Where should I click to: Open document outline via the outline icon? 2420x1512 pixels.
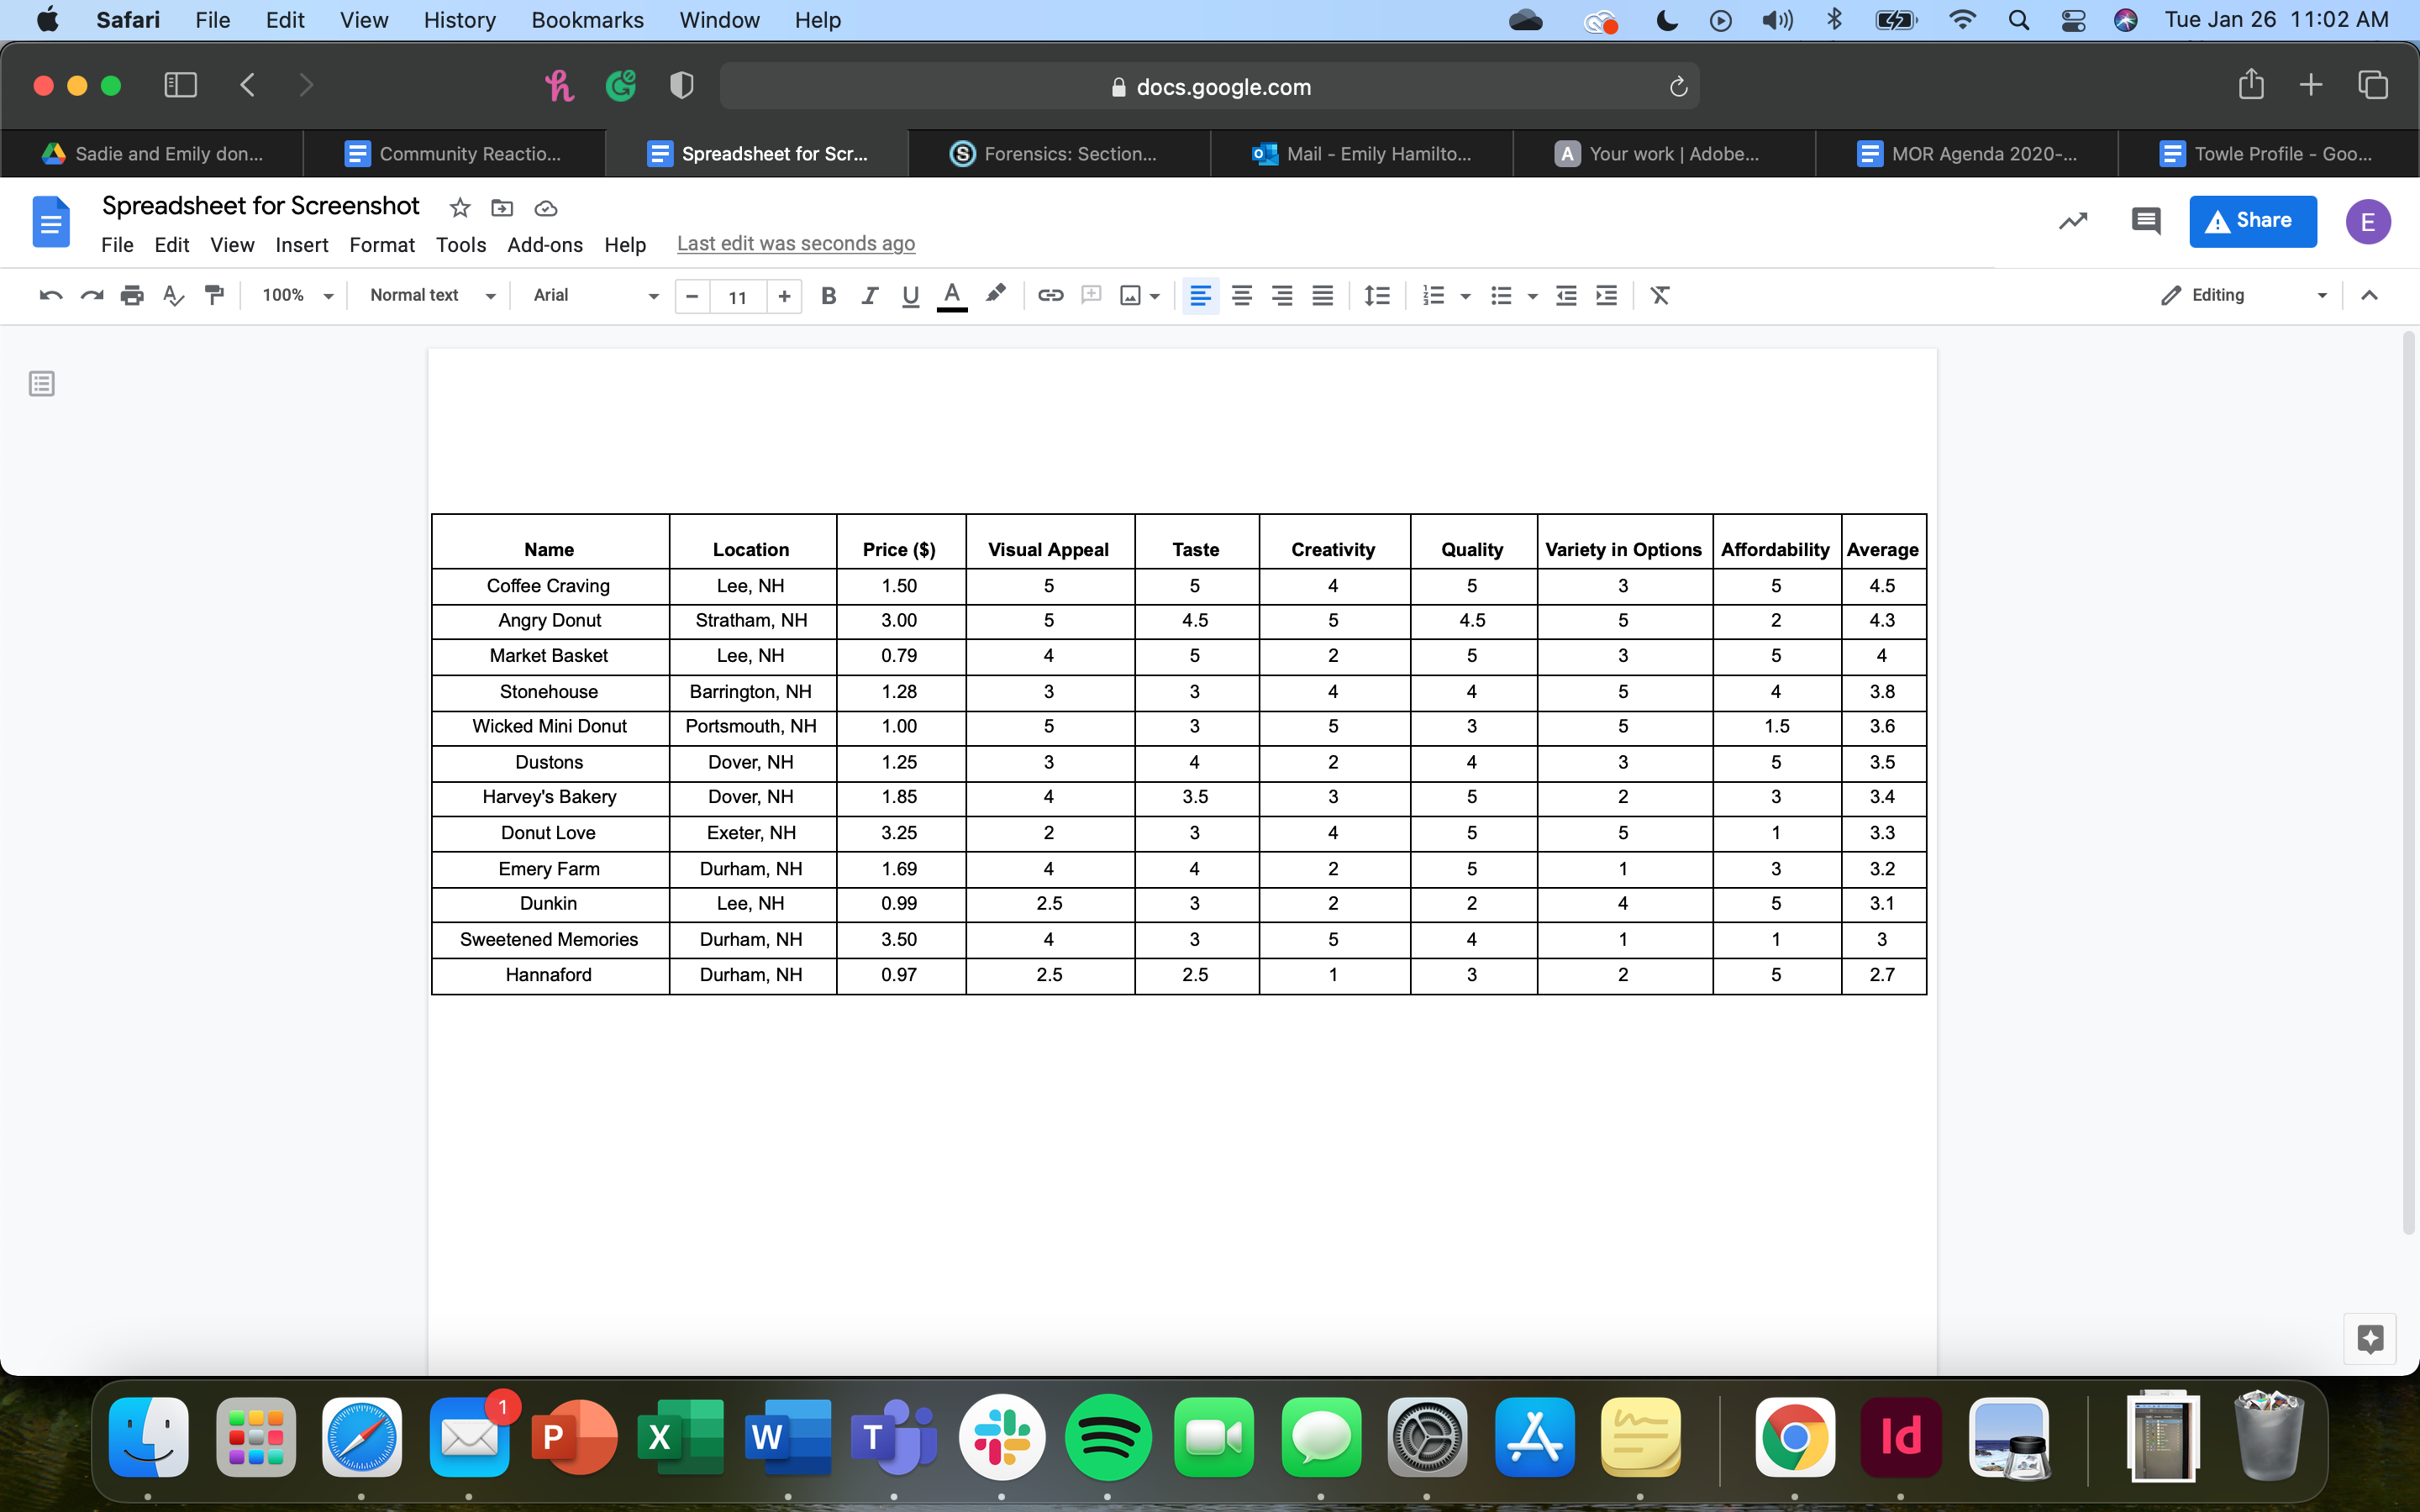(41, 383)
